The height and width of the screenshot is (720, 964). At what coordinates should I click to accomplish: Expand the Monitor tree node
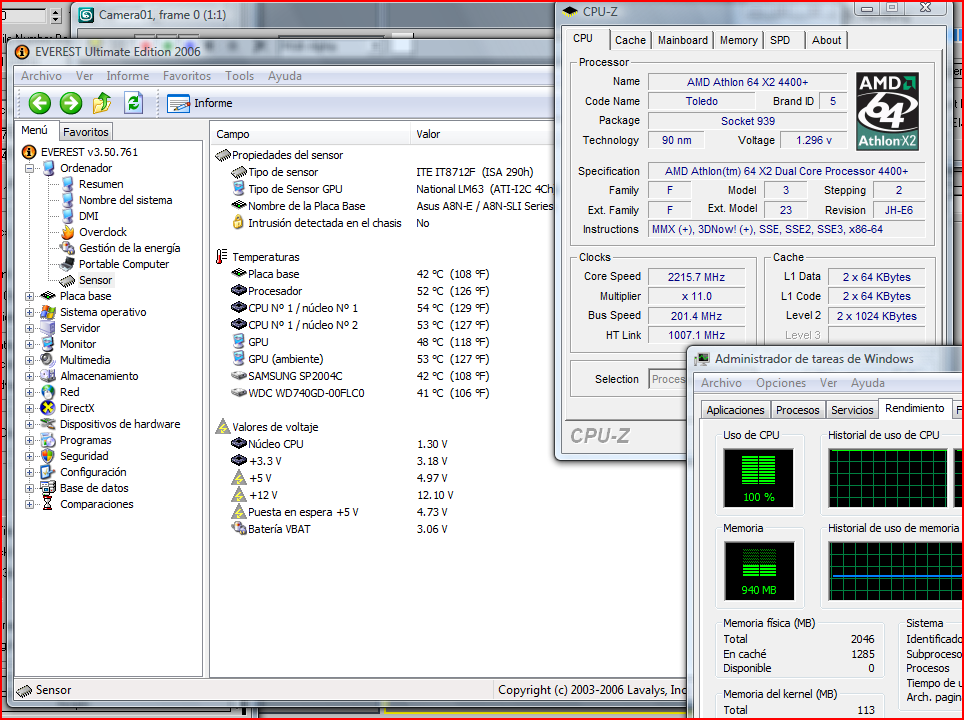pos(29,344)
